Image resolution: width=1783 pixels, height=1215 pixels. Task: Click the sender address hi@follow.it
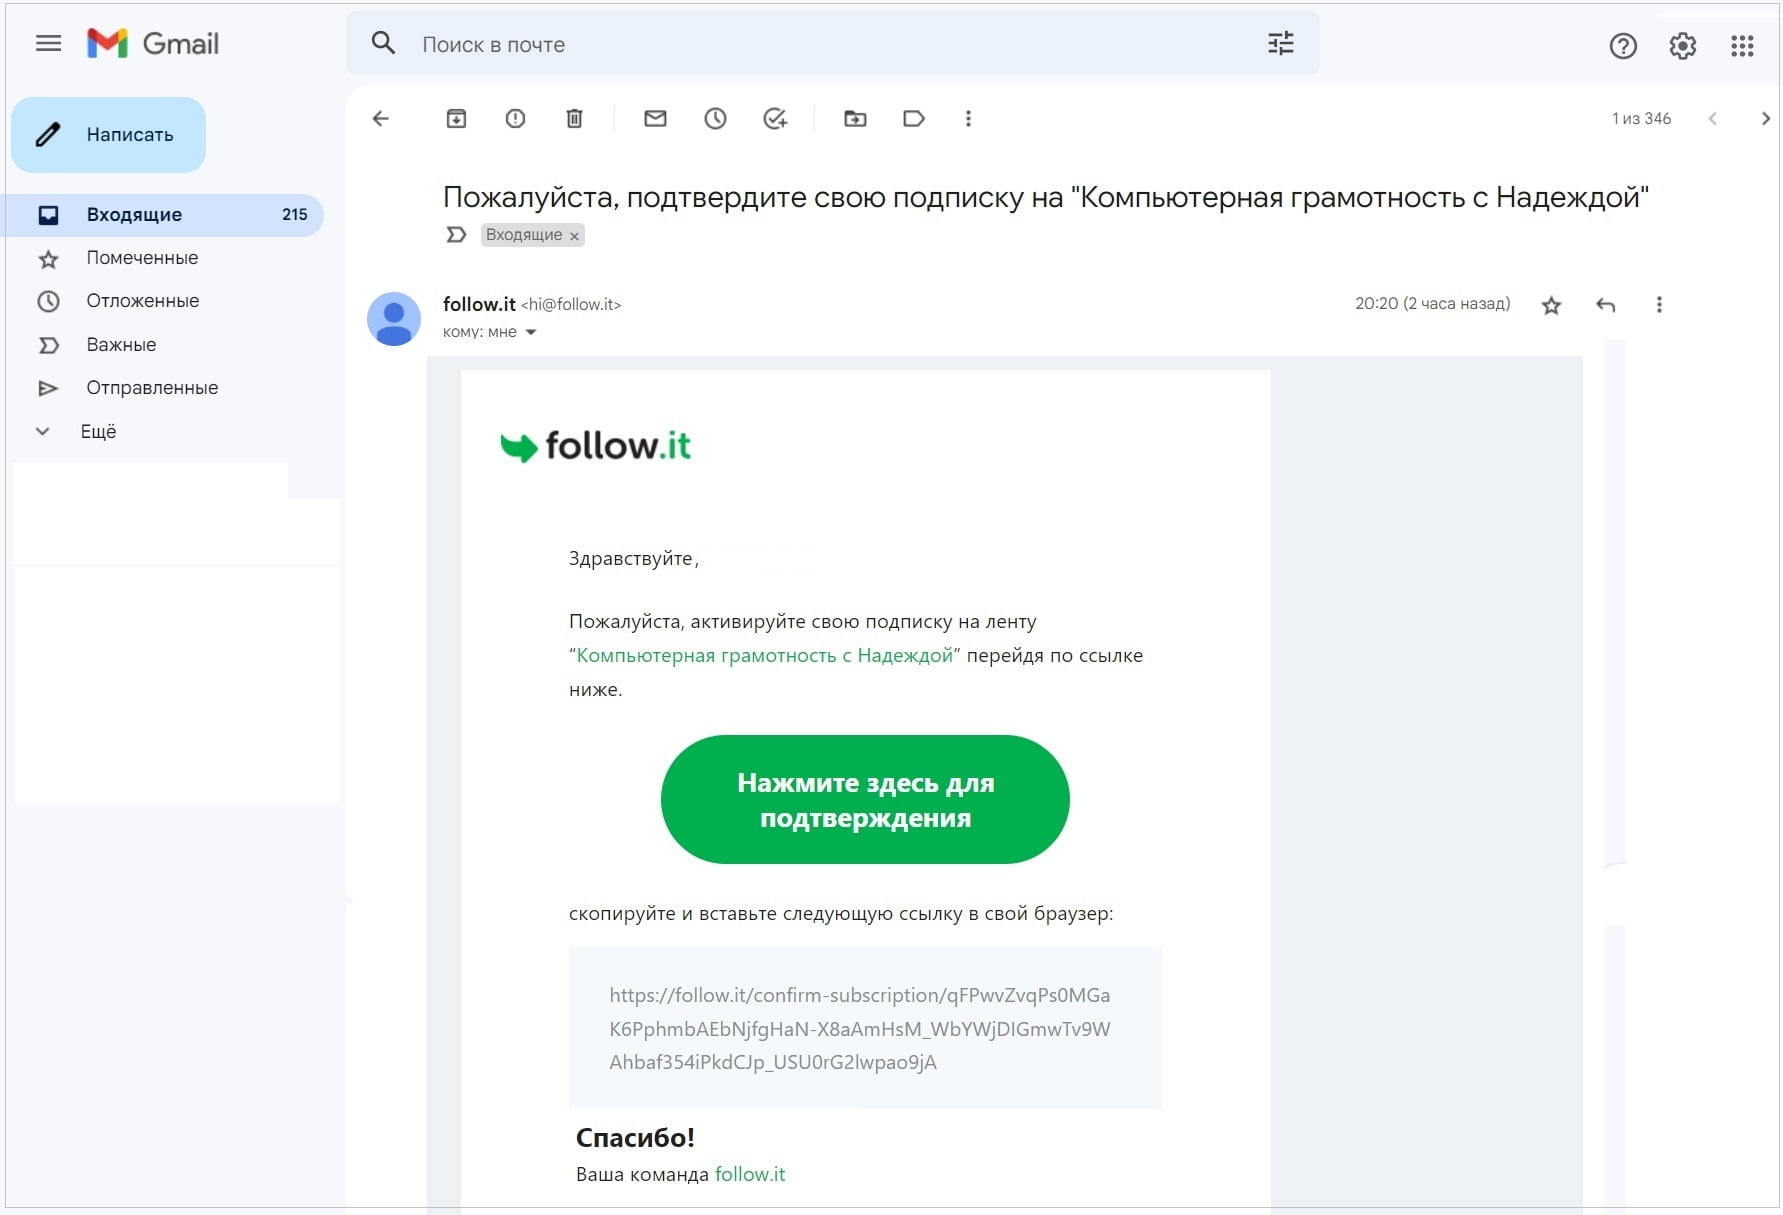(571, 304)
